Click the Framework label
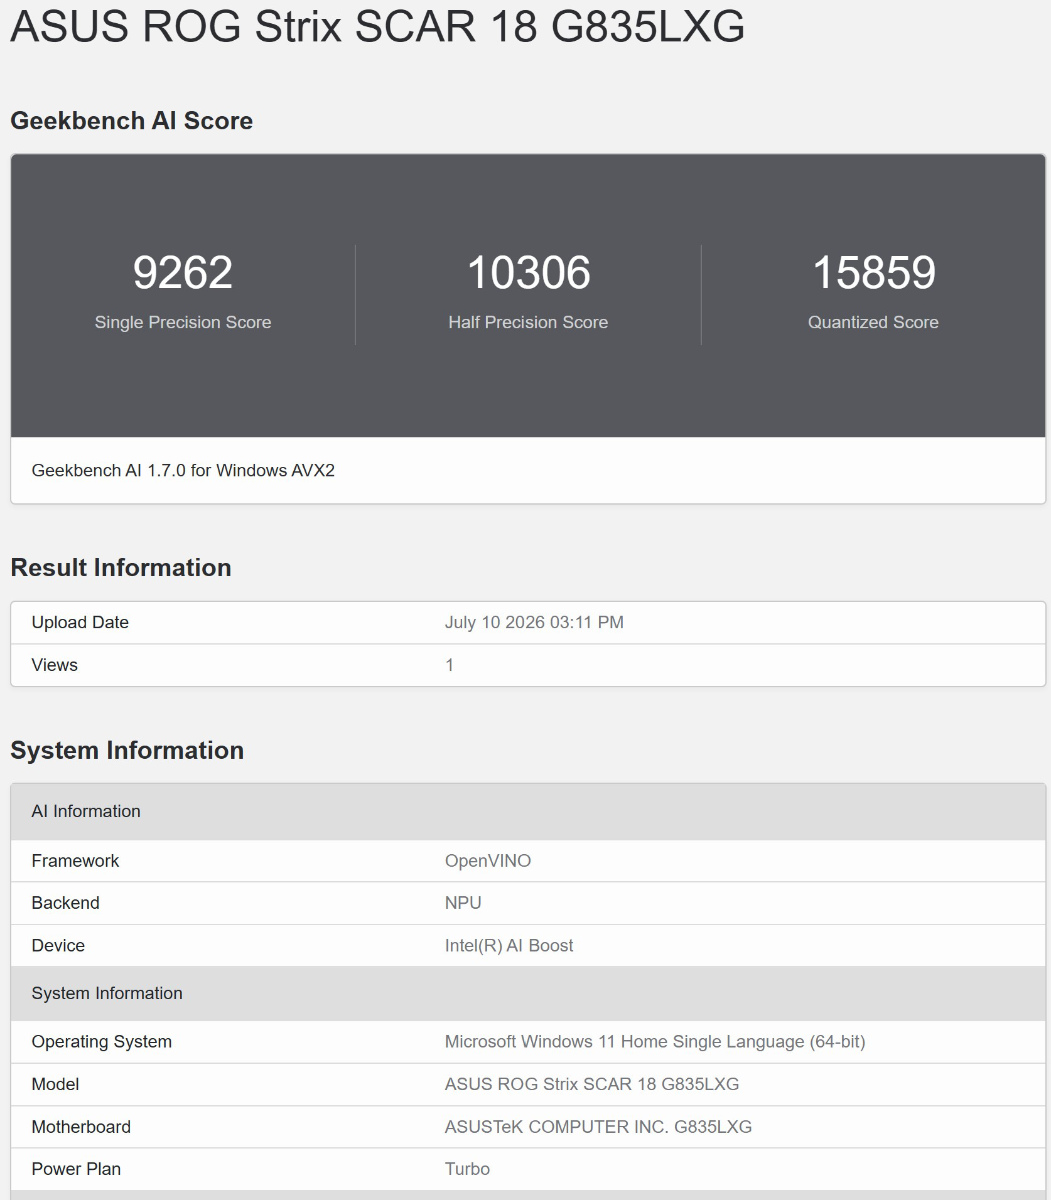The height and width of the screenshot is (1200, 1051). [75, 861]
